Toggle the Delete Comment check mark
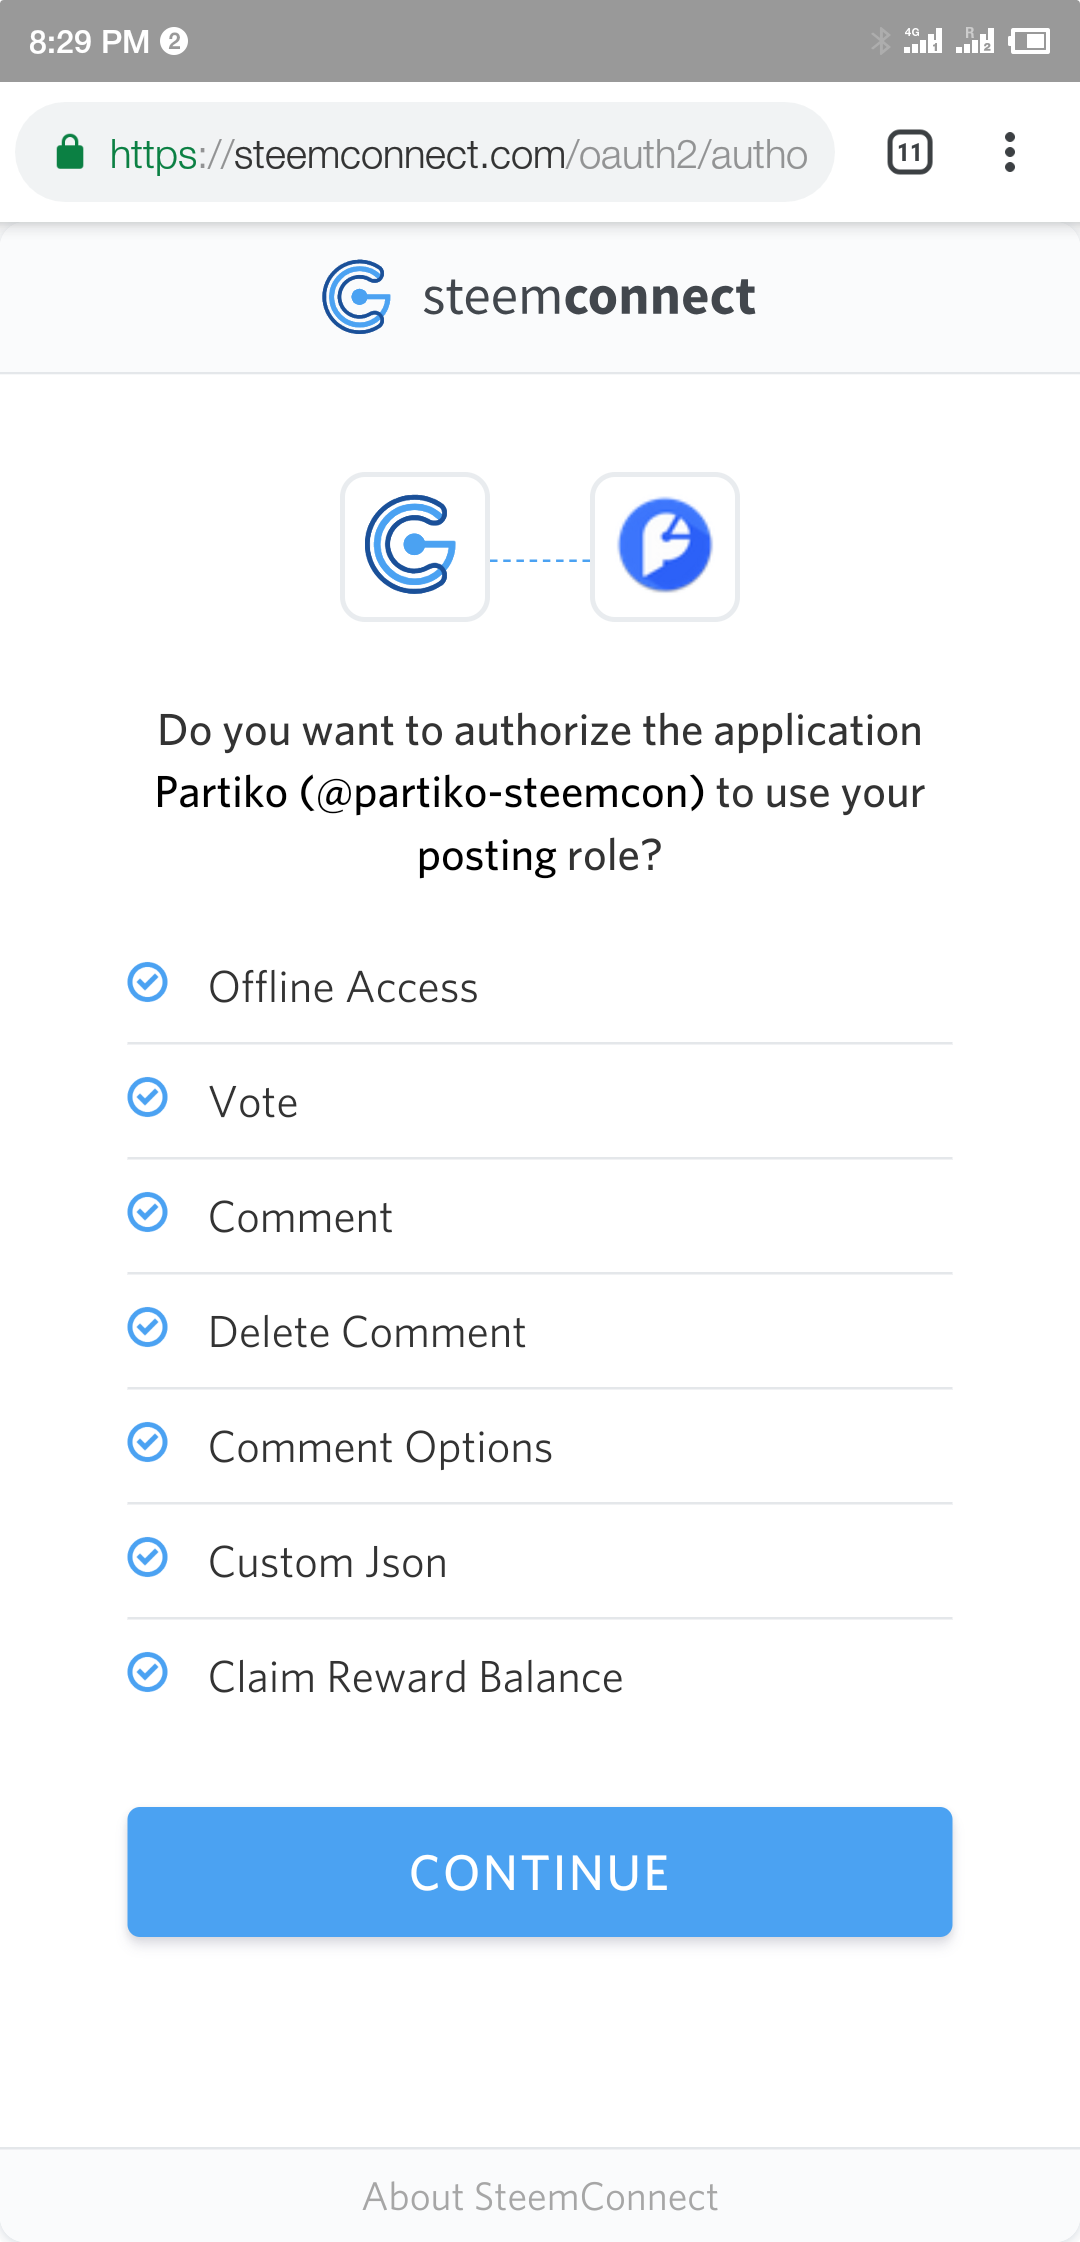Viewport: 1080px width, 2242px height. point(148,1327)
